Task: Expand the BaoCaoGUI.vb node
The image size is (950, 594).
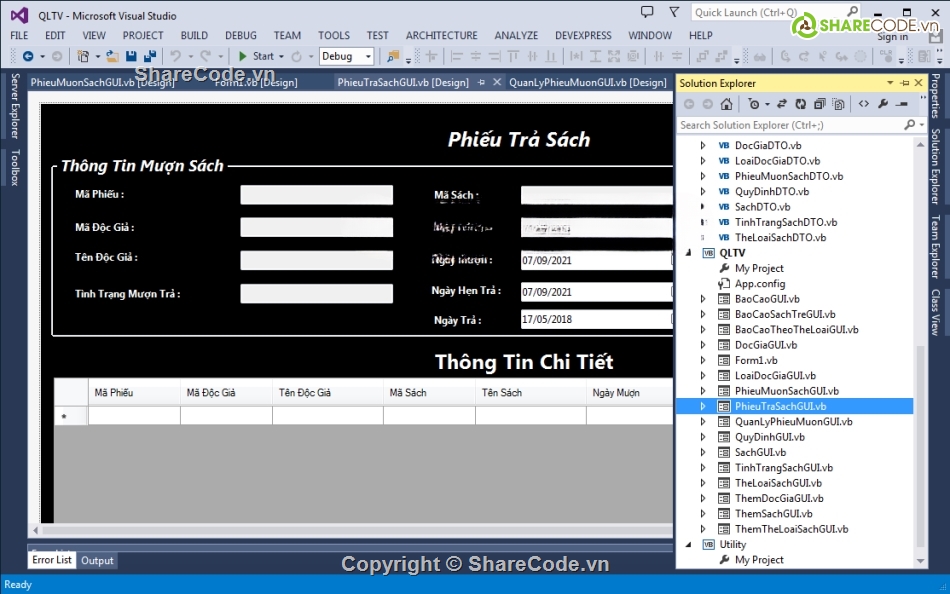Action: [x=703, y=299]
